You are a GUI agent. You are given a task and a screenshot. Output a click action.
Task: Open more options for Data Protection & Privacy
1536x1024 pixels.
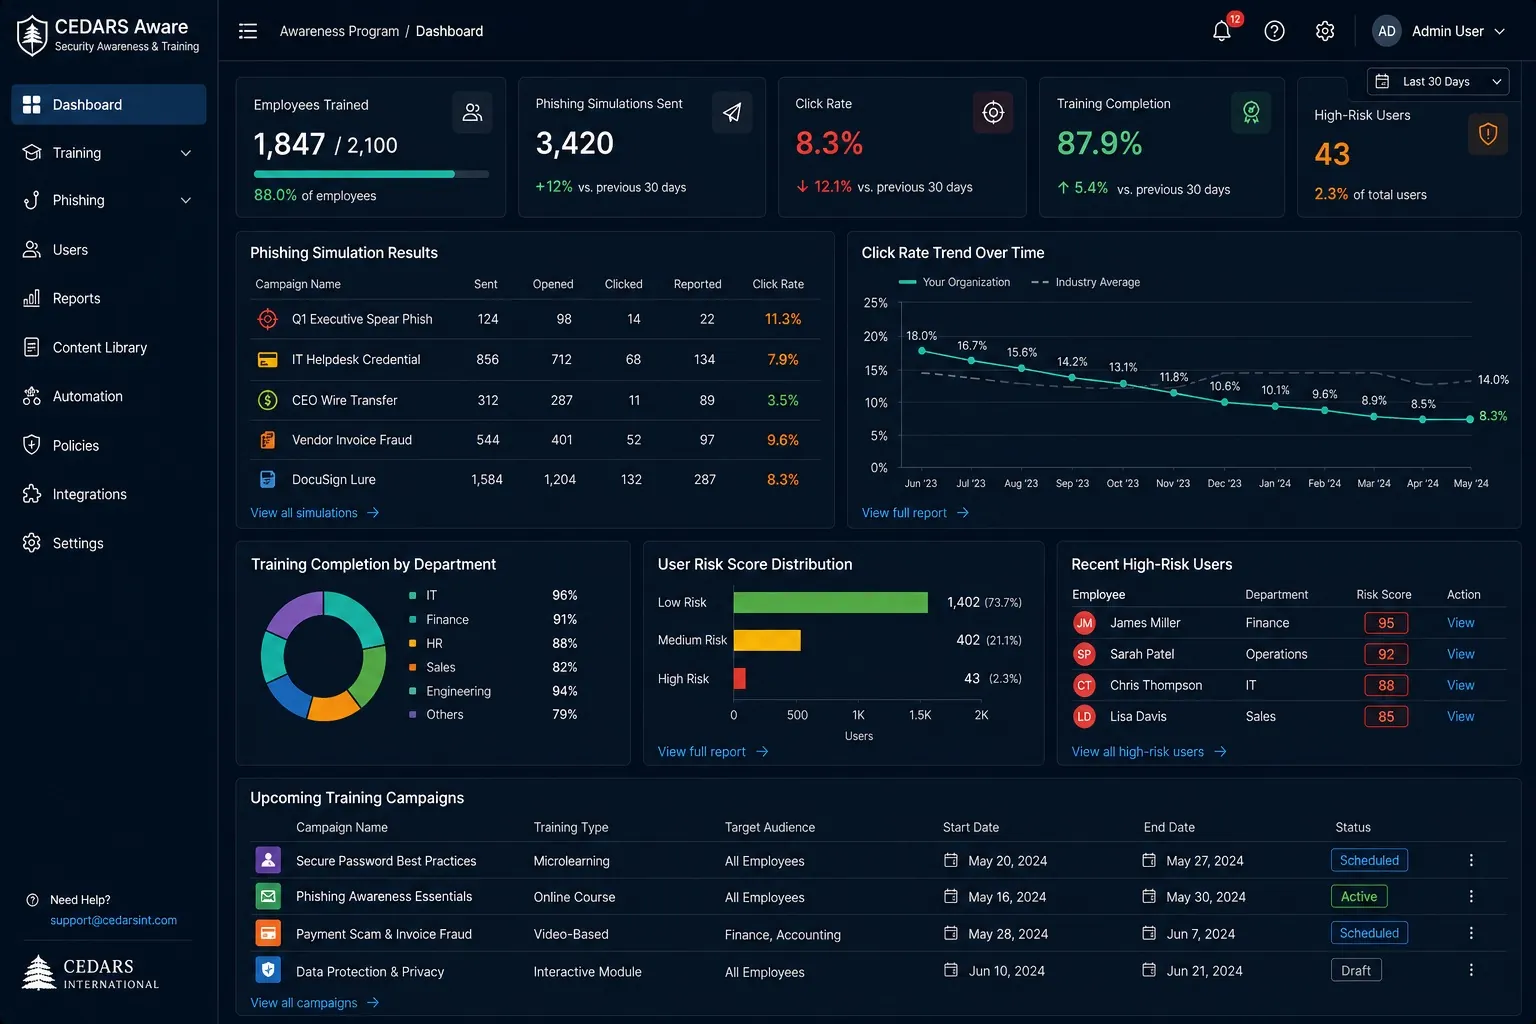1471,970
